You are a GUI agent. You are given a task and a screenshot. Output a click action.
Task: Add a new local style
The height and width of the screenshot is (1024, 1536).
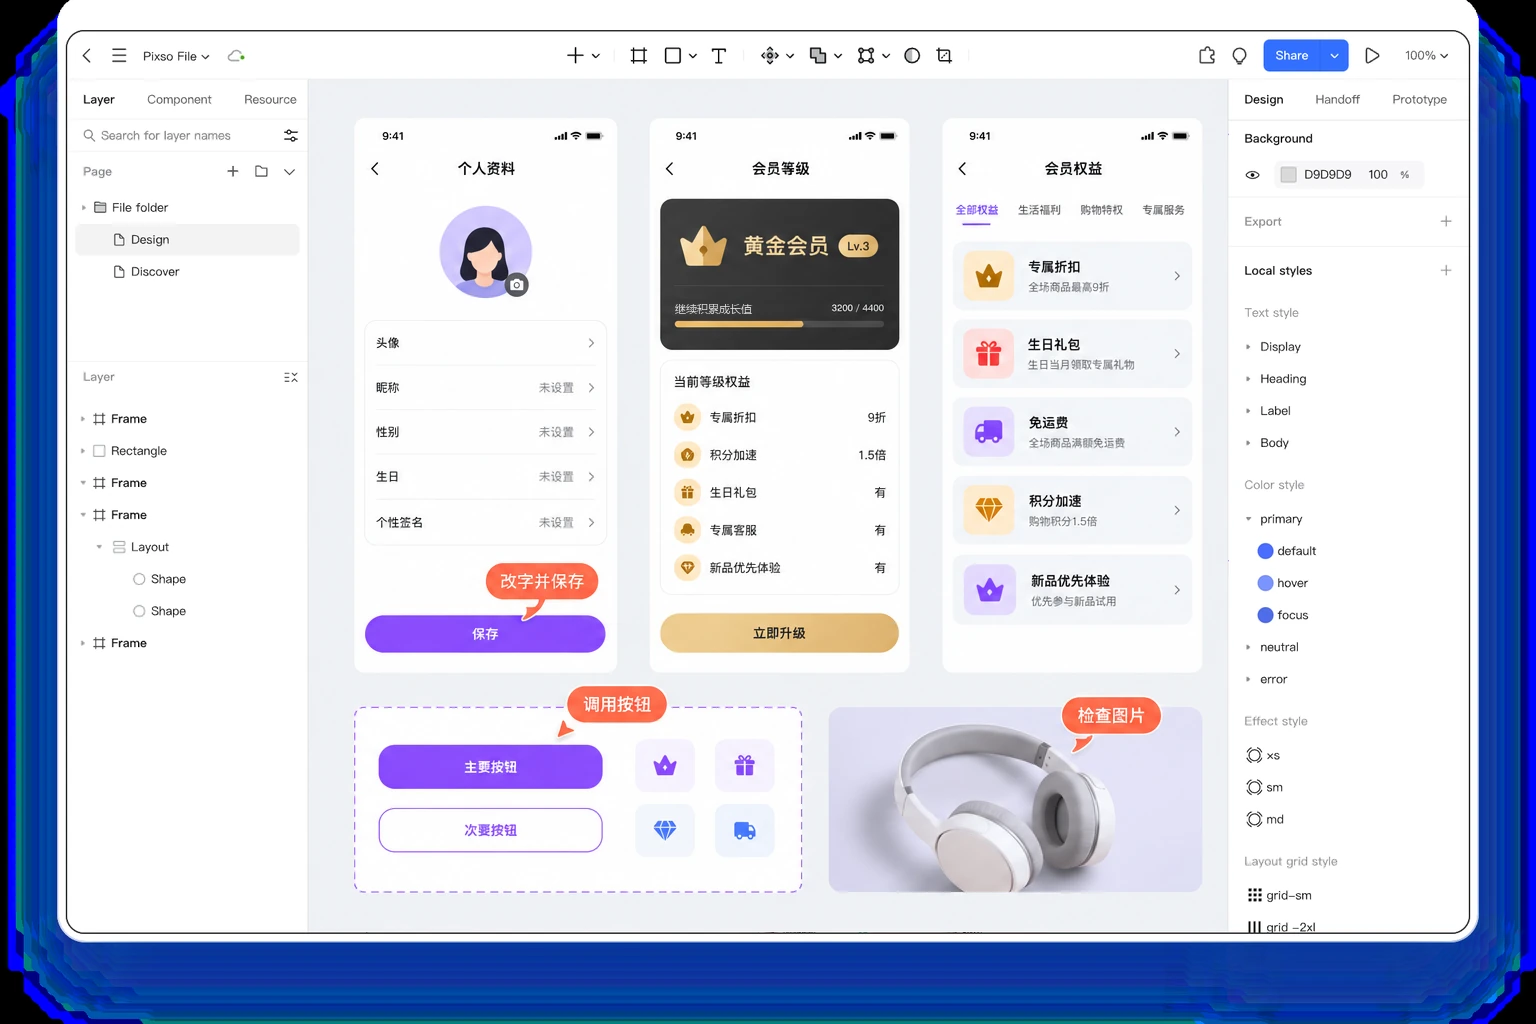tap(1446, 270)
